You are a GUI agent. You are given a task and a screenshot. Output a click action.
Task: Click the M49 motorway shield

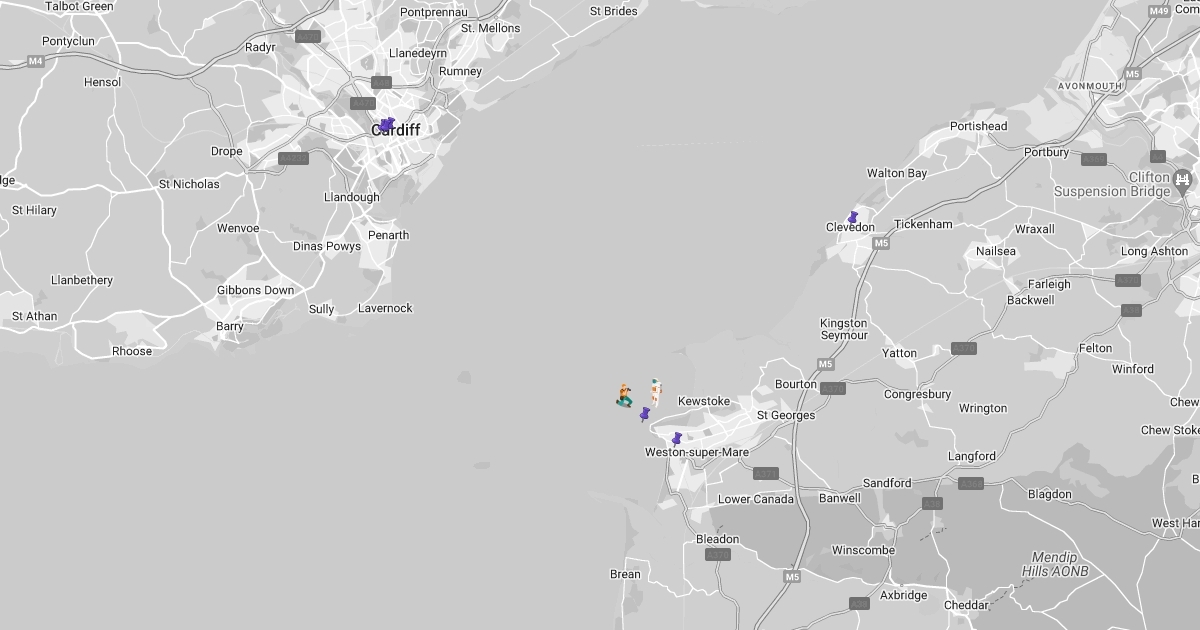point(1158,11)
